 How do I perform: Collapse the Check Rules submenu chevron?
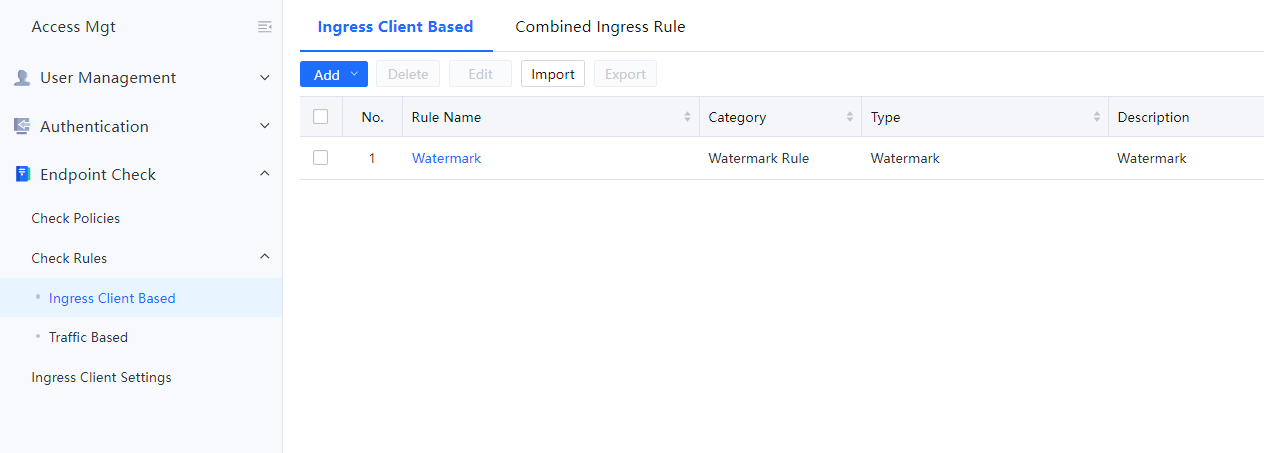coord(265,257)
